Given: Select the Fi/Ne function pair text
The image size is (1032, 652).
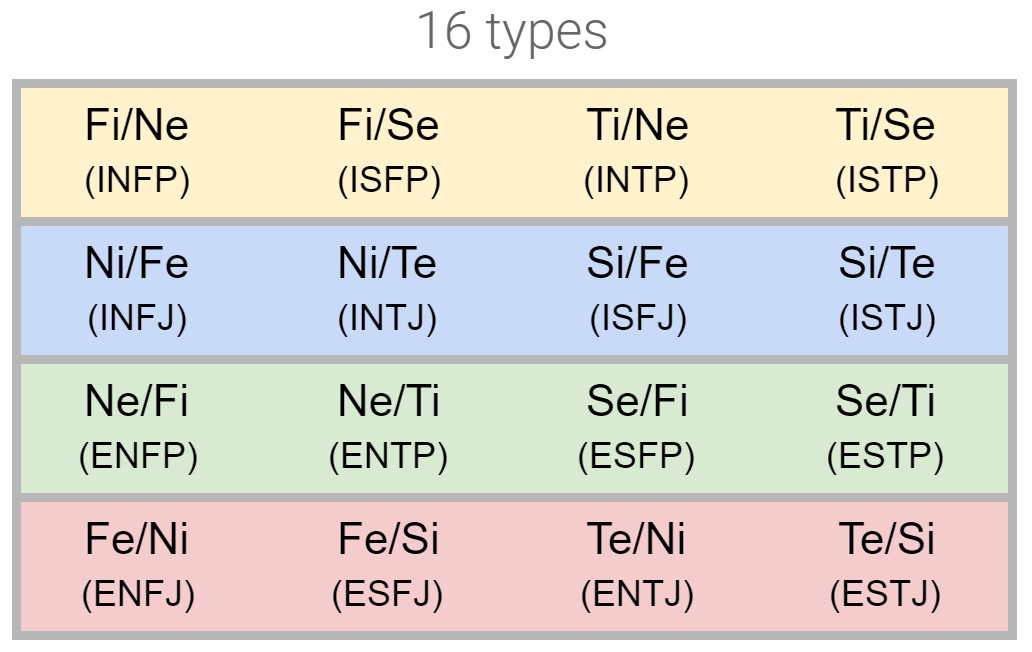Looking at the screenshot, I should coord(137,126).
